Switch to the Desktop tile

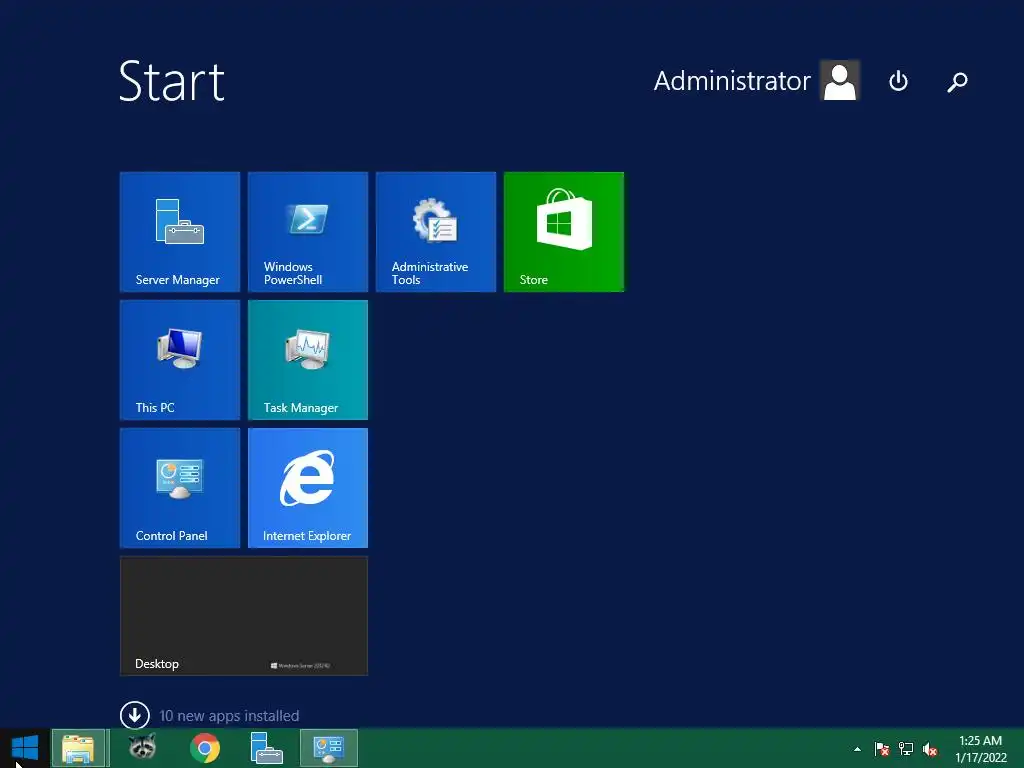244,616
